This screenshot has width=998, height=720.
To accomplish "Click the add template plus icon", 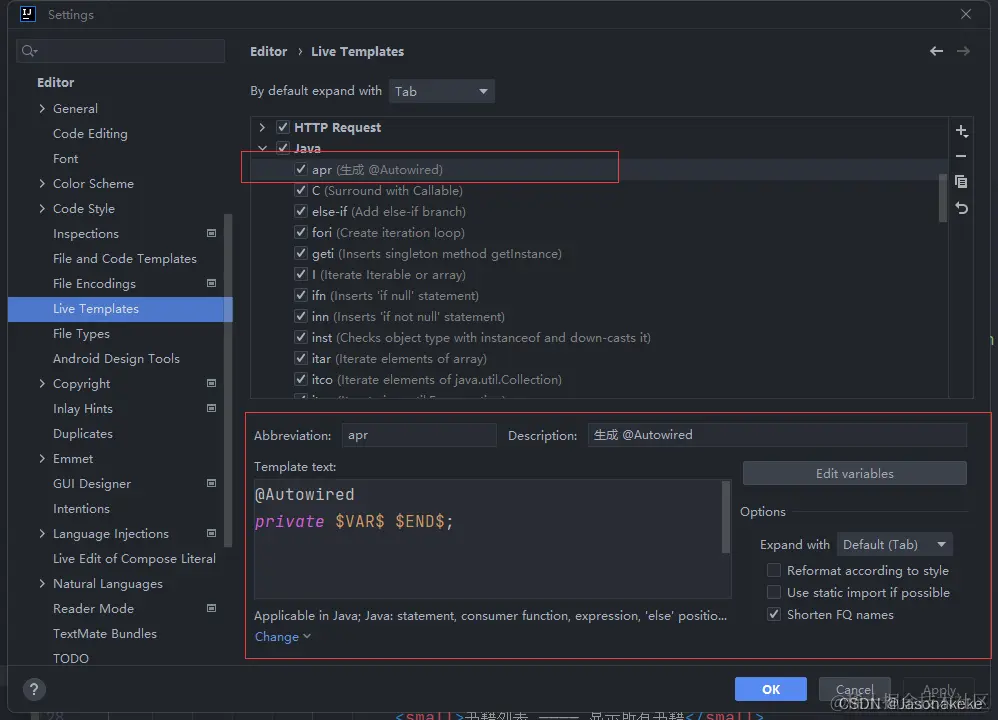I will point(961,131).
